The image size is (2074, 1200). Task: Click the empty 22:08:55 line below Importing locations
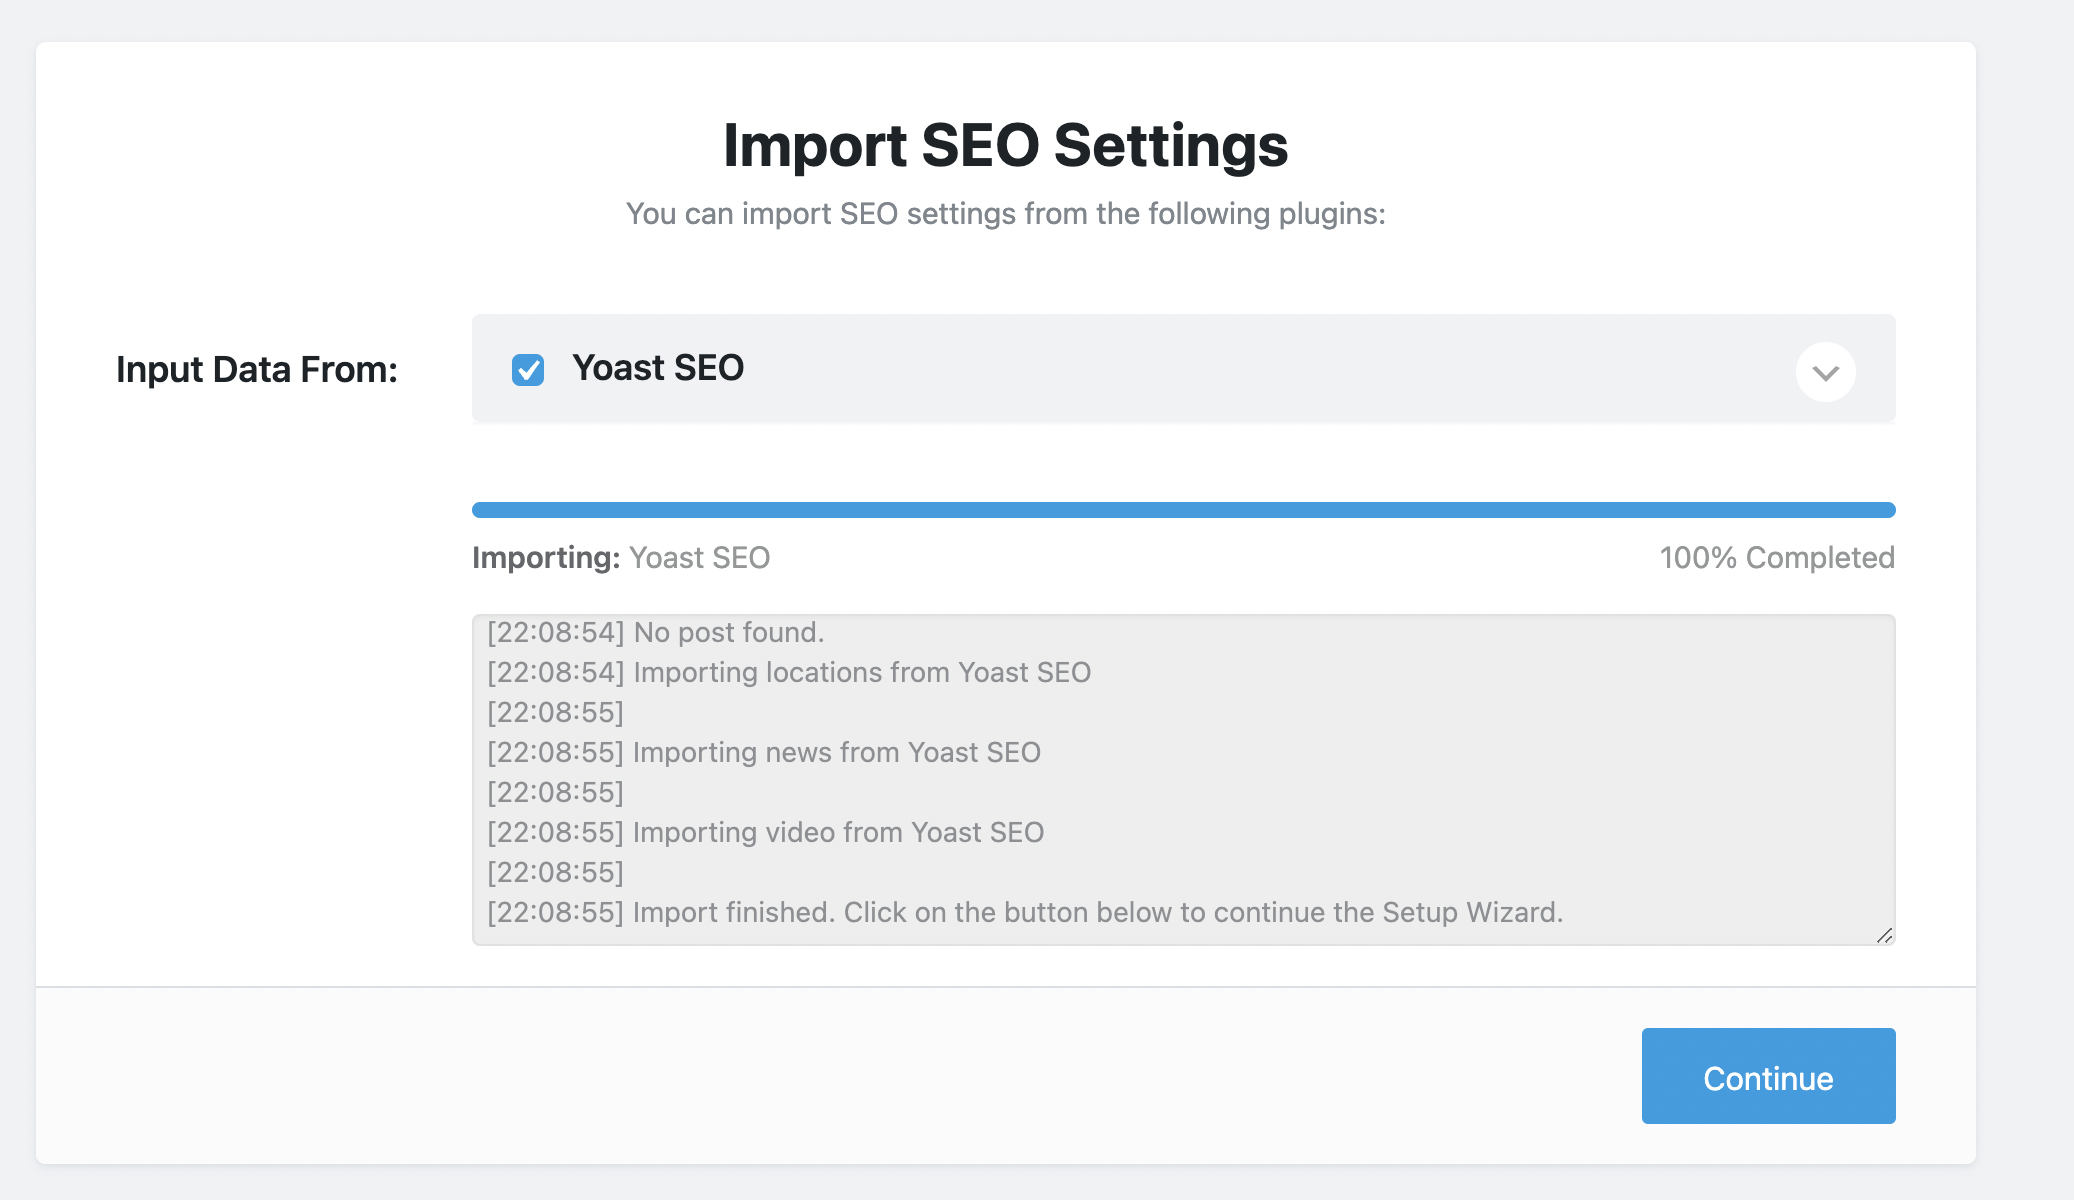point(556,712)
